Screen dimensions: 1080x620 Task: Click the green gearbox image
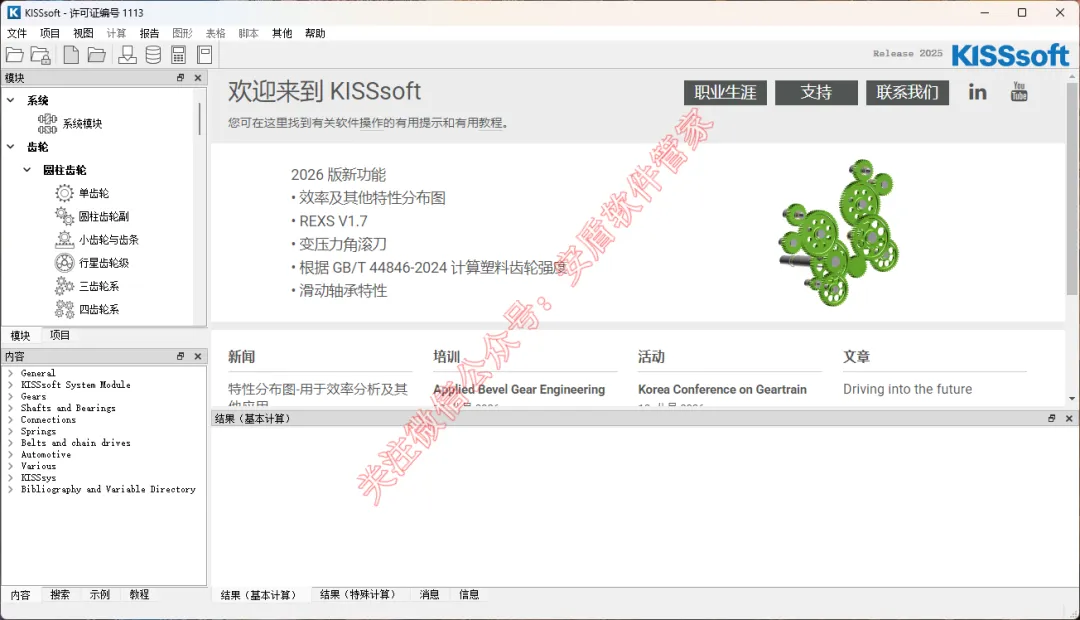click(x=838, y=233)
